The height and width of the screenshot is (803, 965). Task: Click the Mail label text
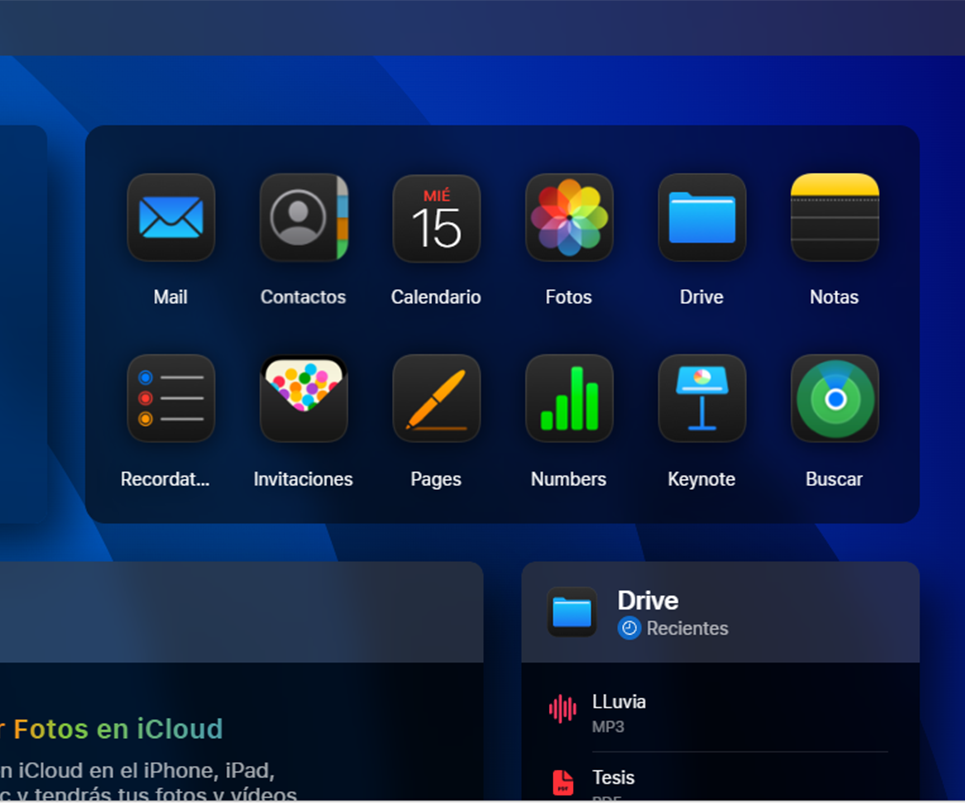click(x=170, y=297)
